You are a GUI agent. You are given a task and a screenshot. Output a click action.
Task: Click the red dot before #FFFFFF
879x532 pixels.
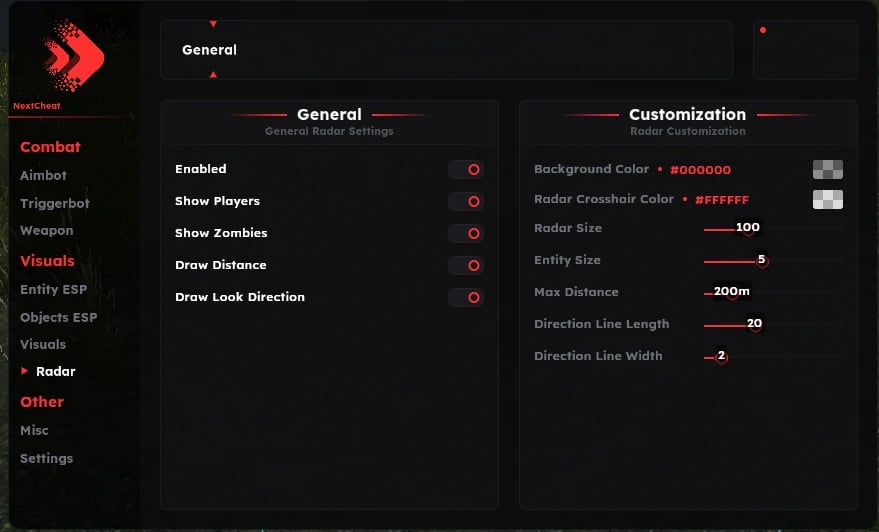coord(685,200)
